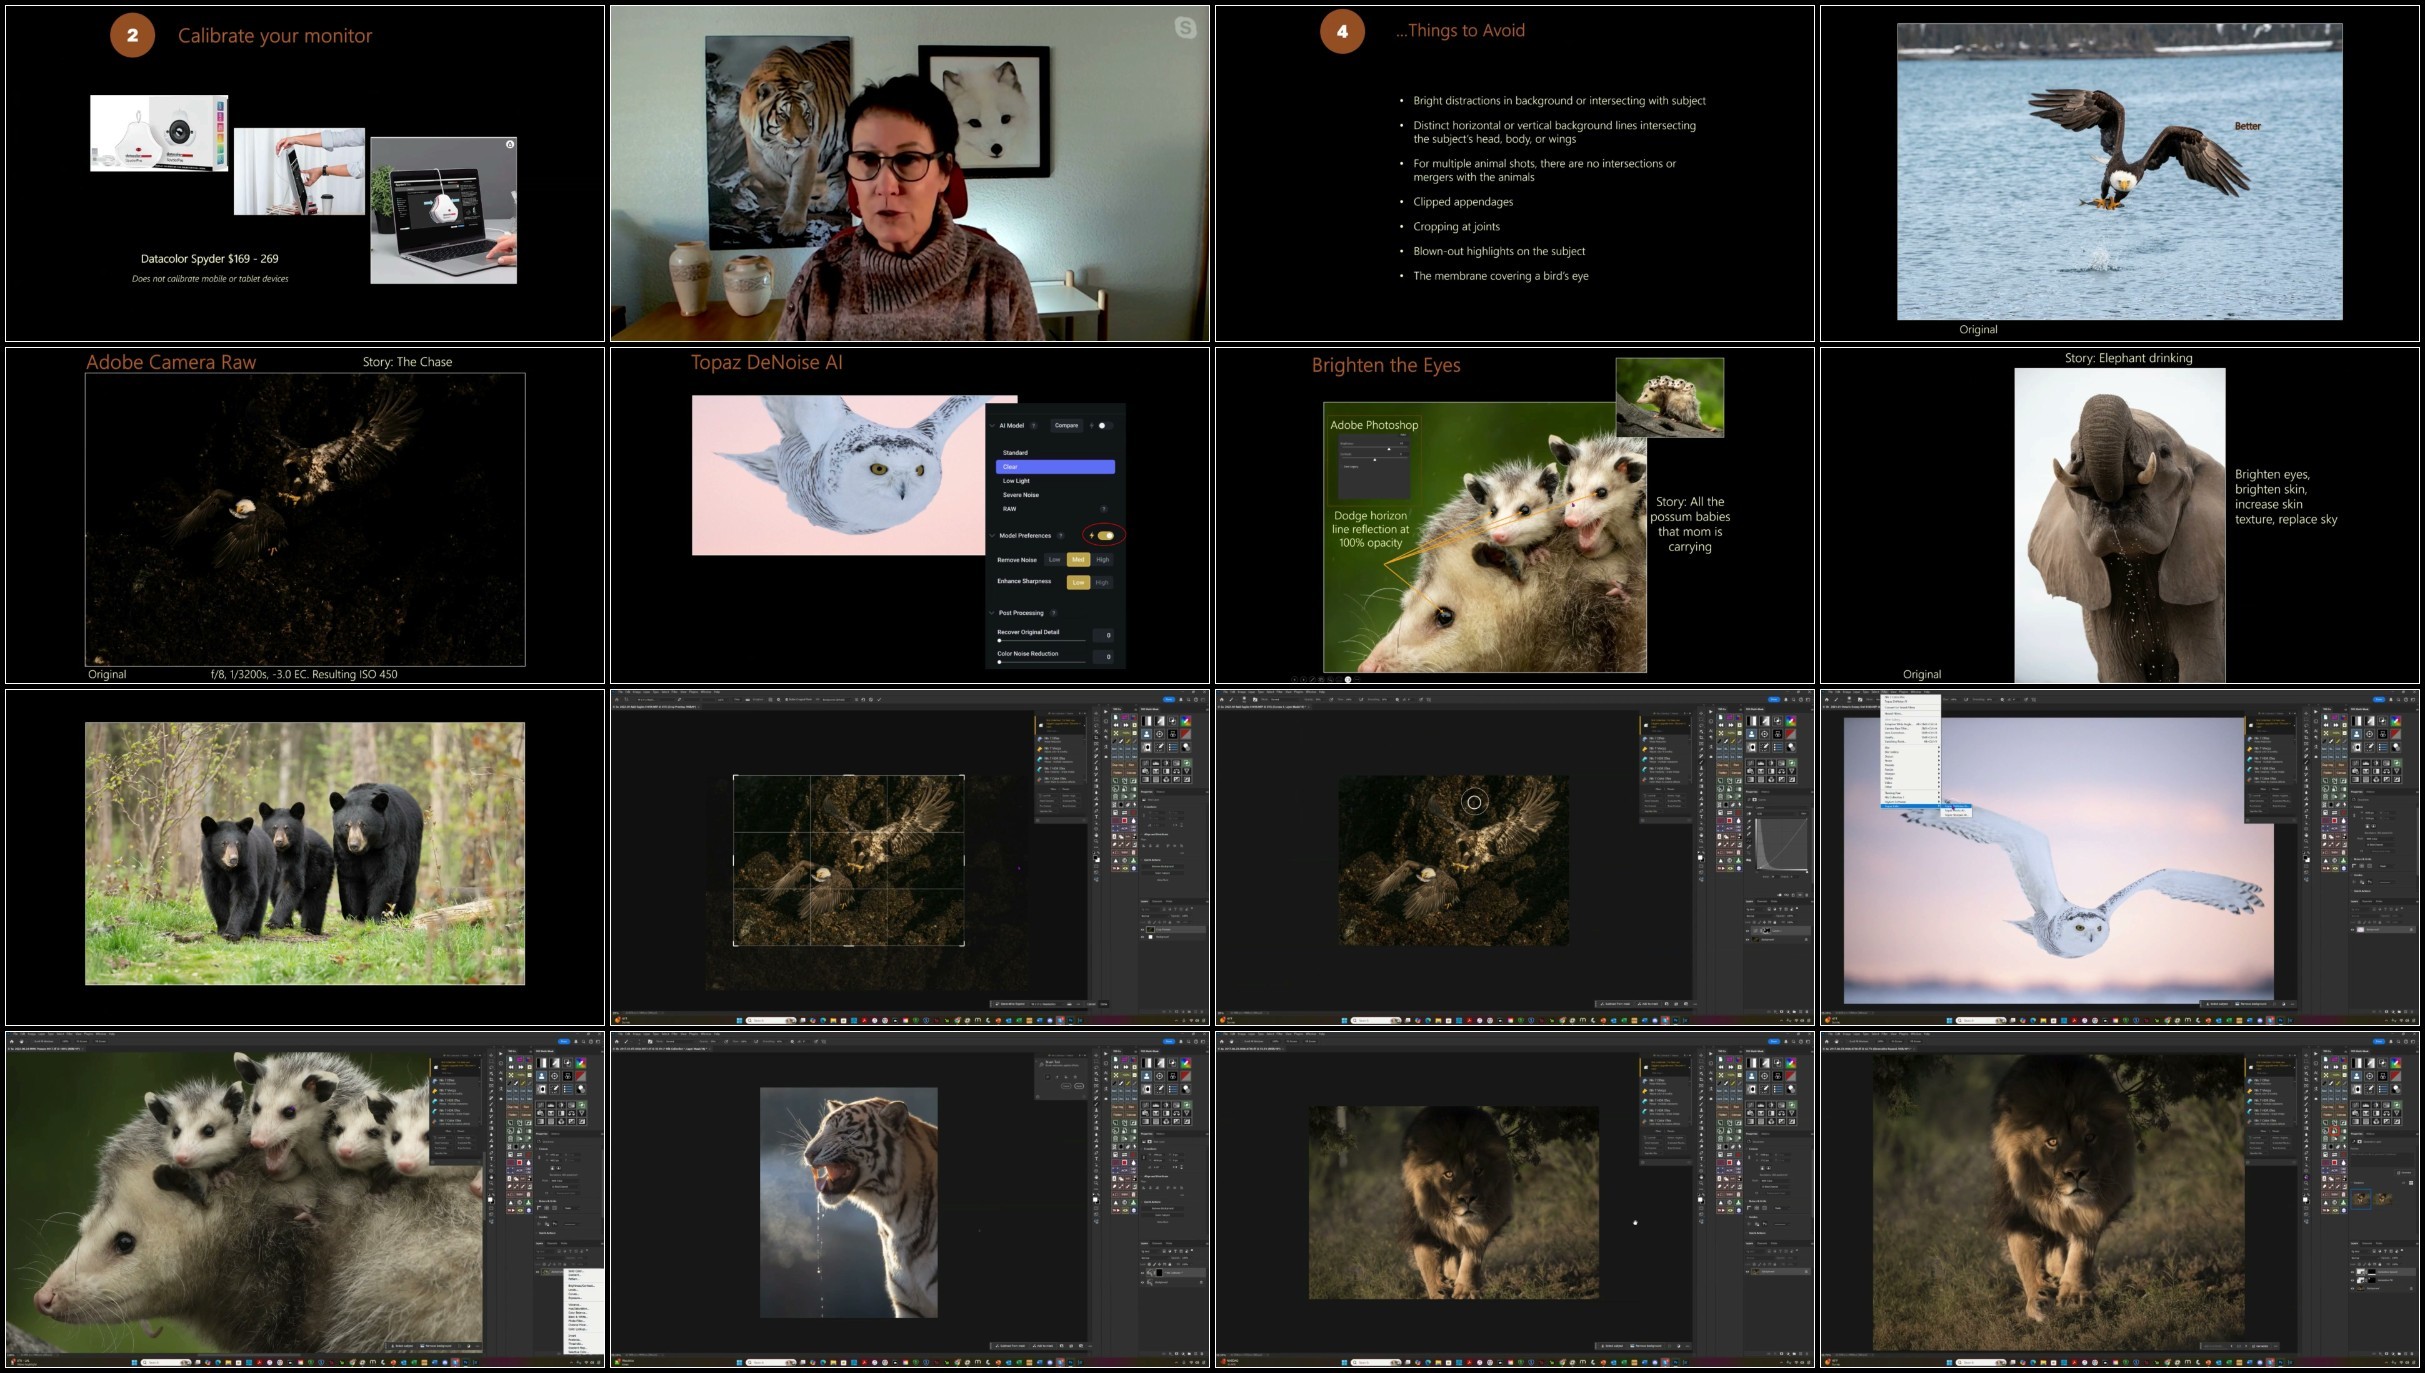Click the blue person icon in the eagle crop frame panel
Viewport: 2425px width, 1373px height.
(x=1146, y=734)
